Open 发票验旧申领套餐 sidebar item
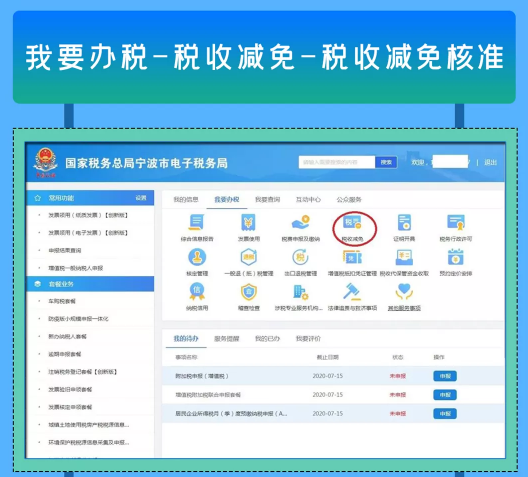 point(70,389)
